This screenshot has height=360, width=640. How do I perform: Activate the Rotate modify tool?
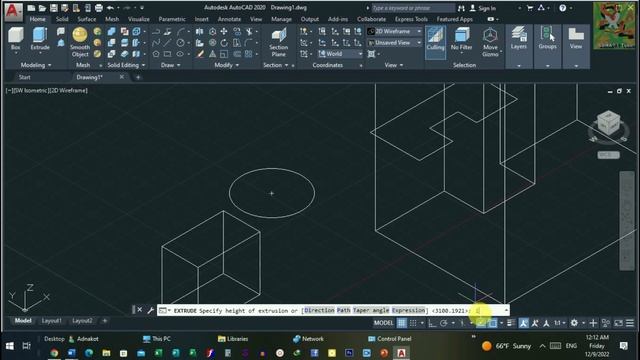pyautogui.click(x=224, y=43)
